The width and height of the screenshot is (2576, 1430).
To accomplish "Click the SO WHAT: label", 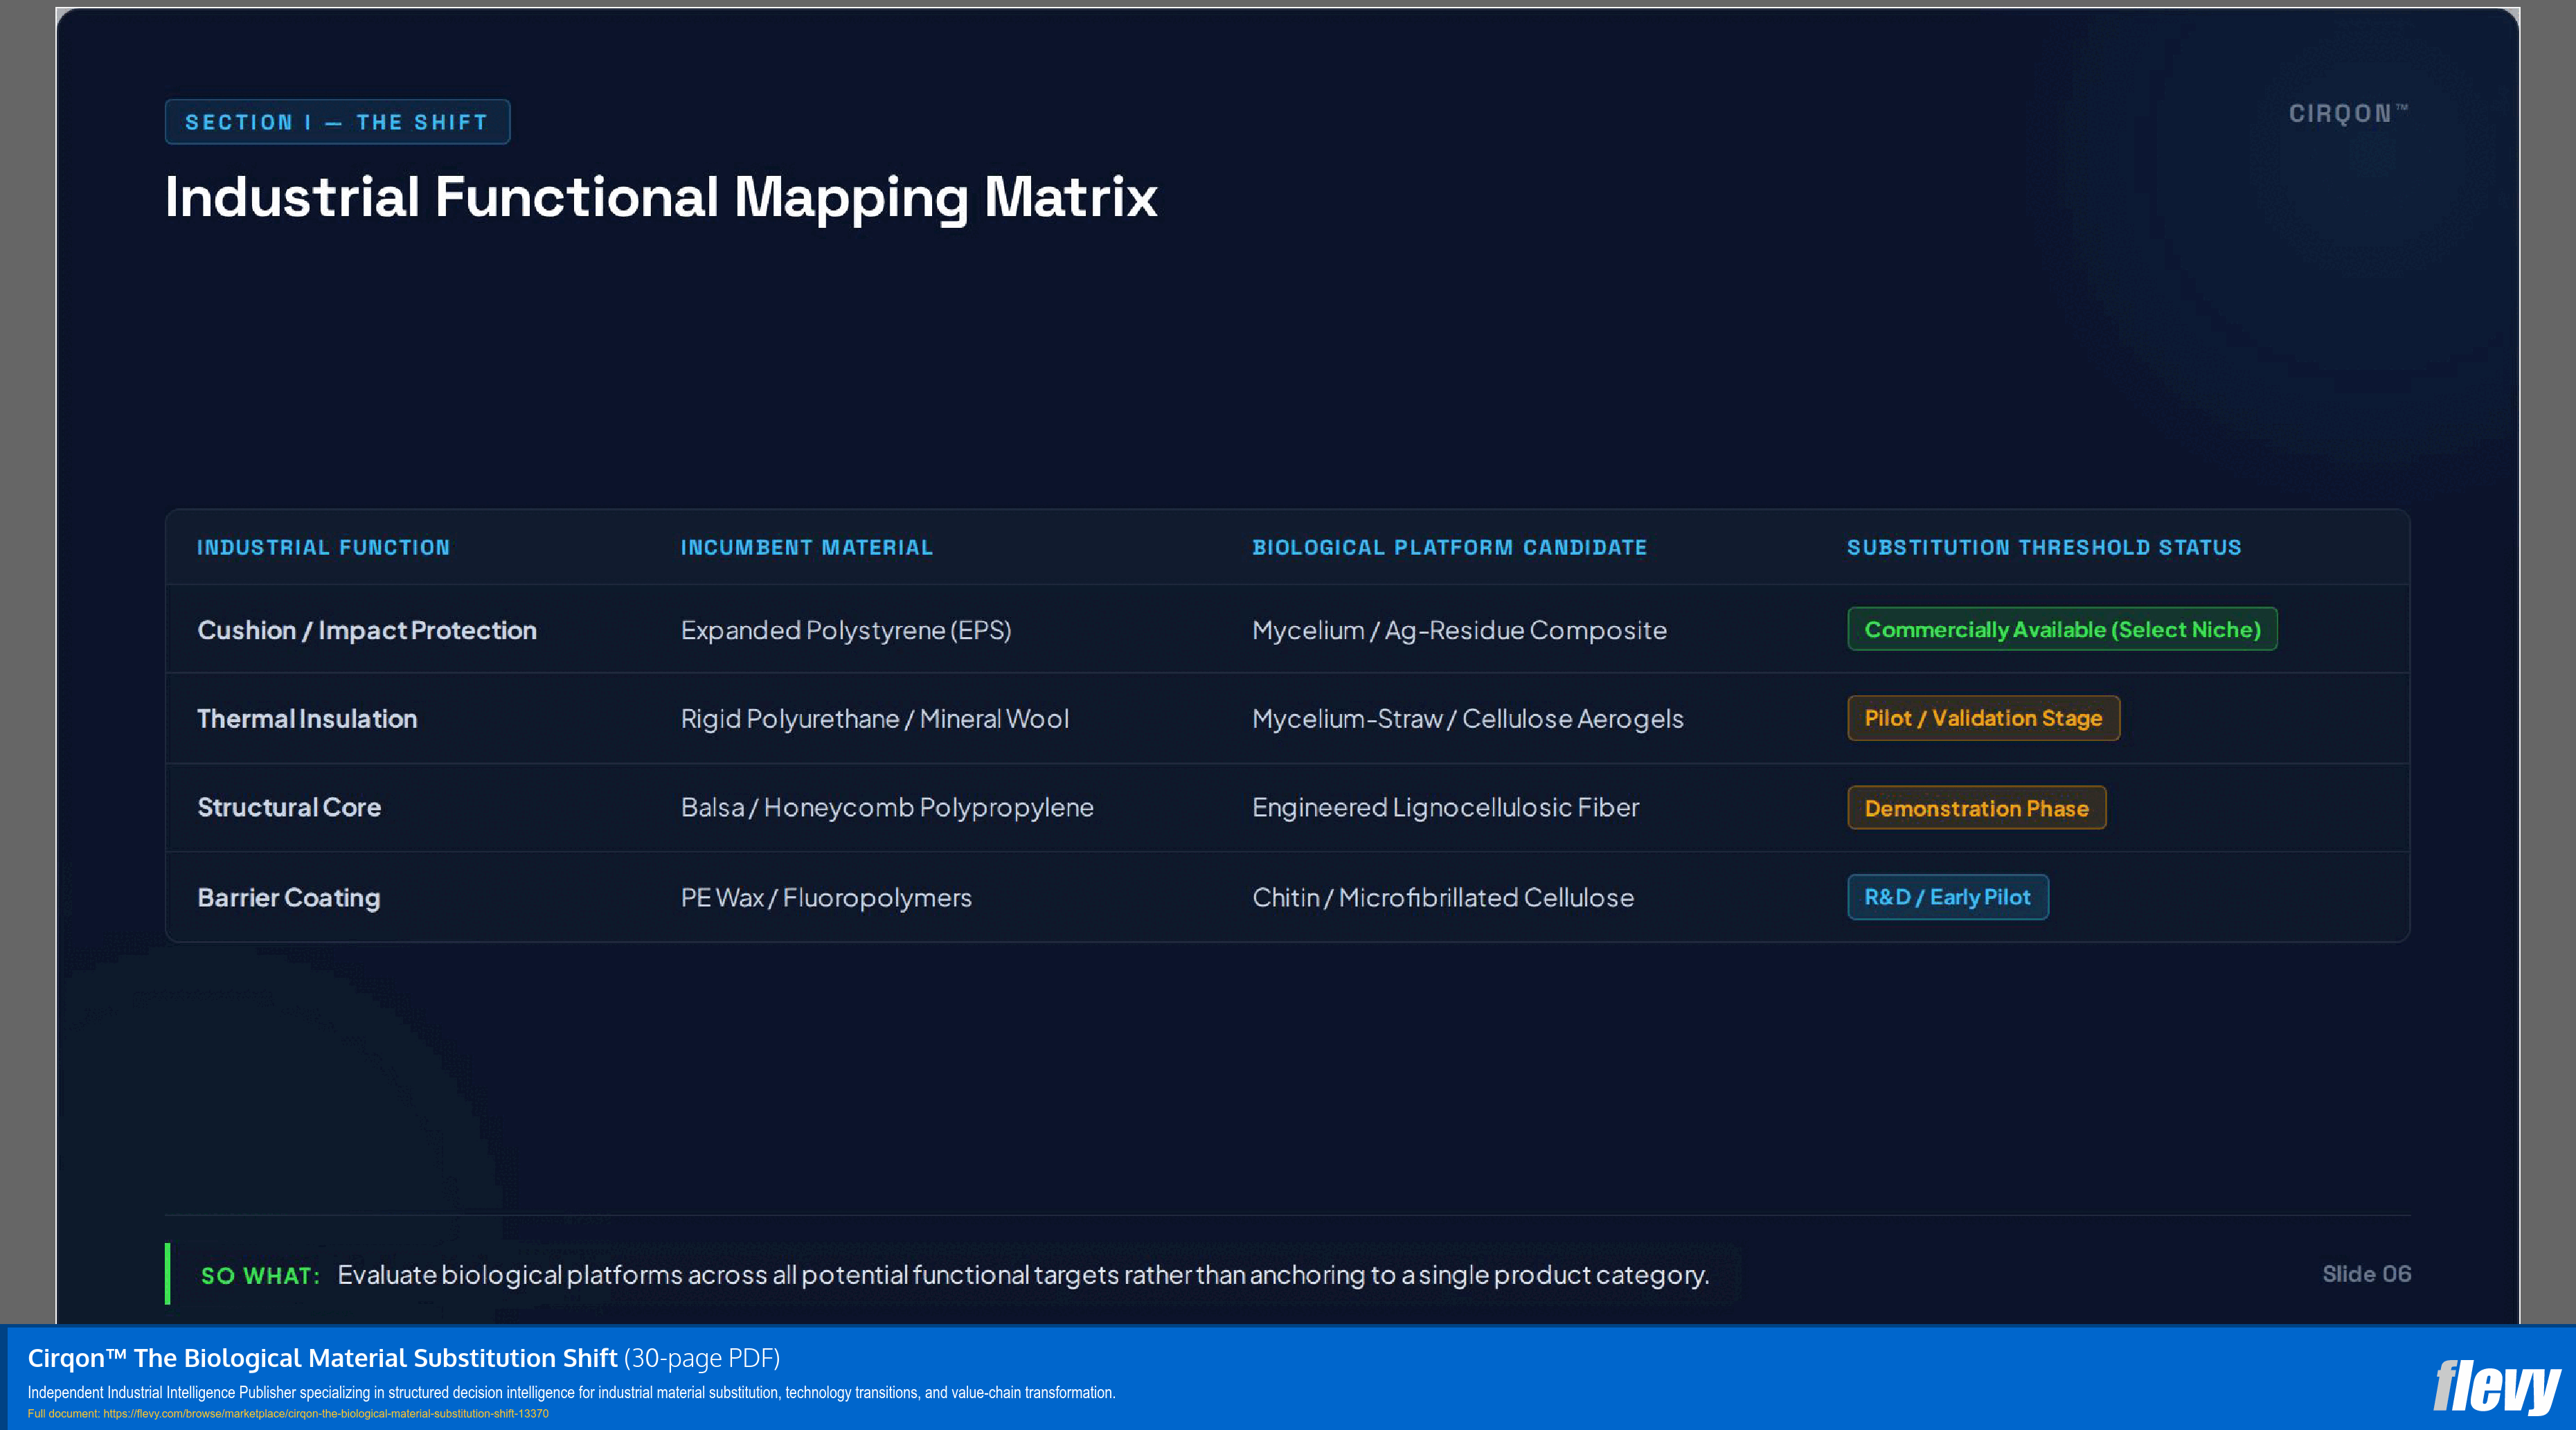I will pos(260,1275).
